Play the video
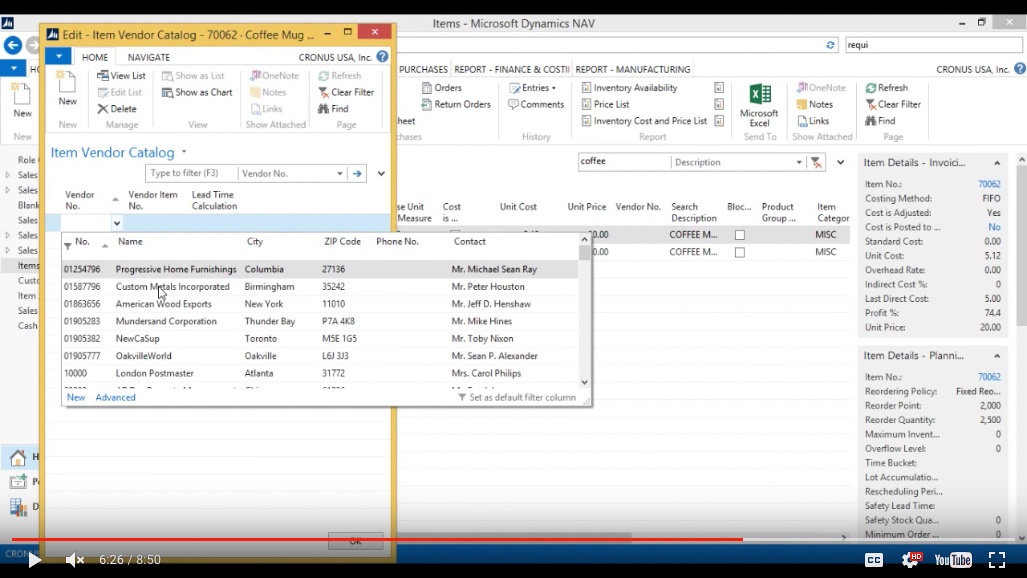The height and width of the screenshot is (578, 1027). (x=34, y=560)
